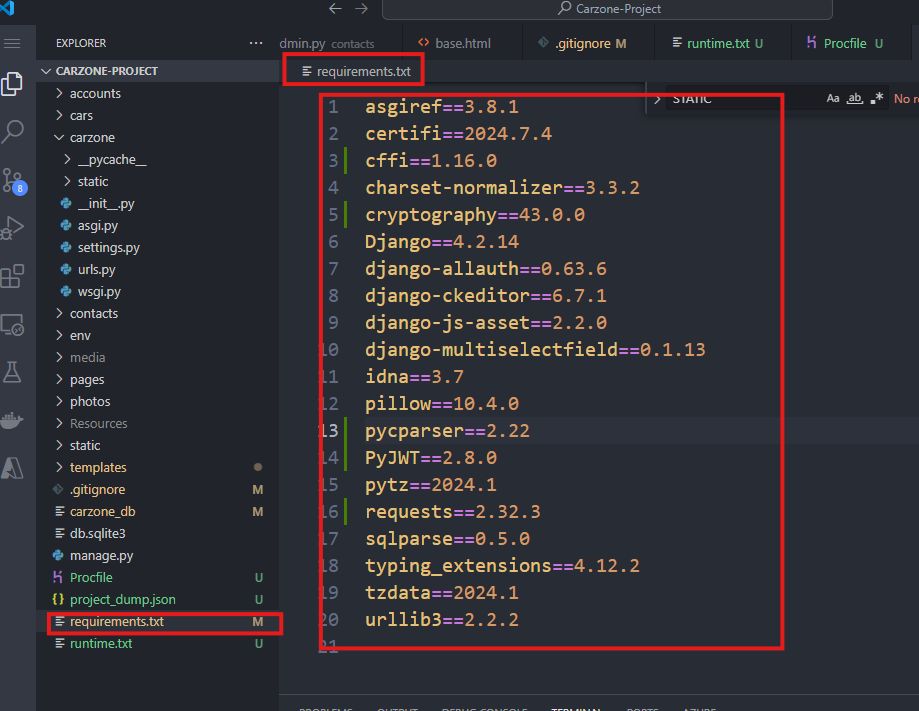Open Explorer more actions ellipsis
This screenshot has width=919, height=711.
pos(256,43)
